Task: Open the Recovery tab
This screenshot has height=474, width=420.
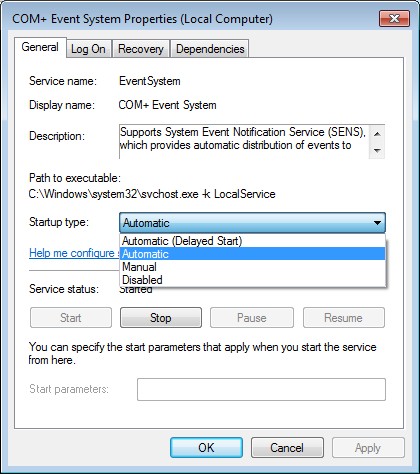Action: 141,49
